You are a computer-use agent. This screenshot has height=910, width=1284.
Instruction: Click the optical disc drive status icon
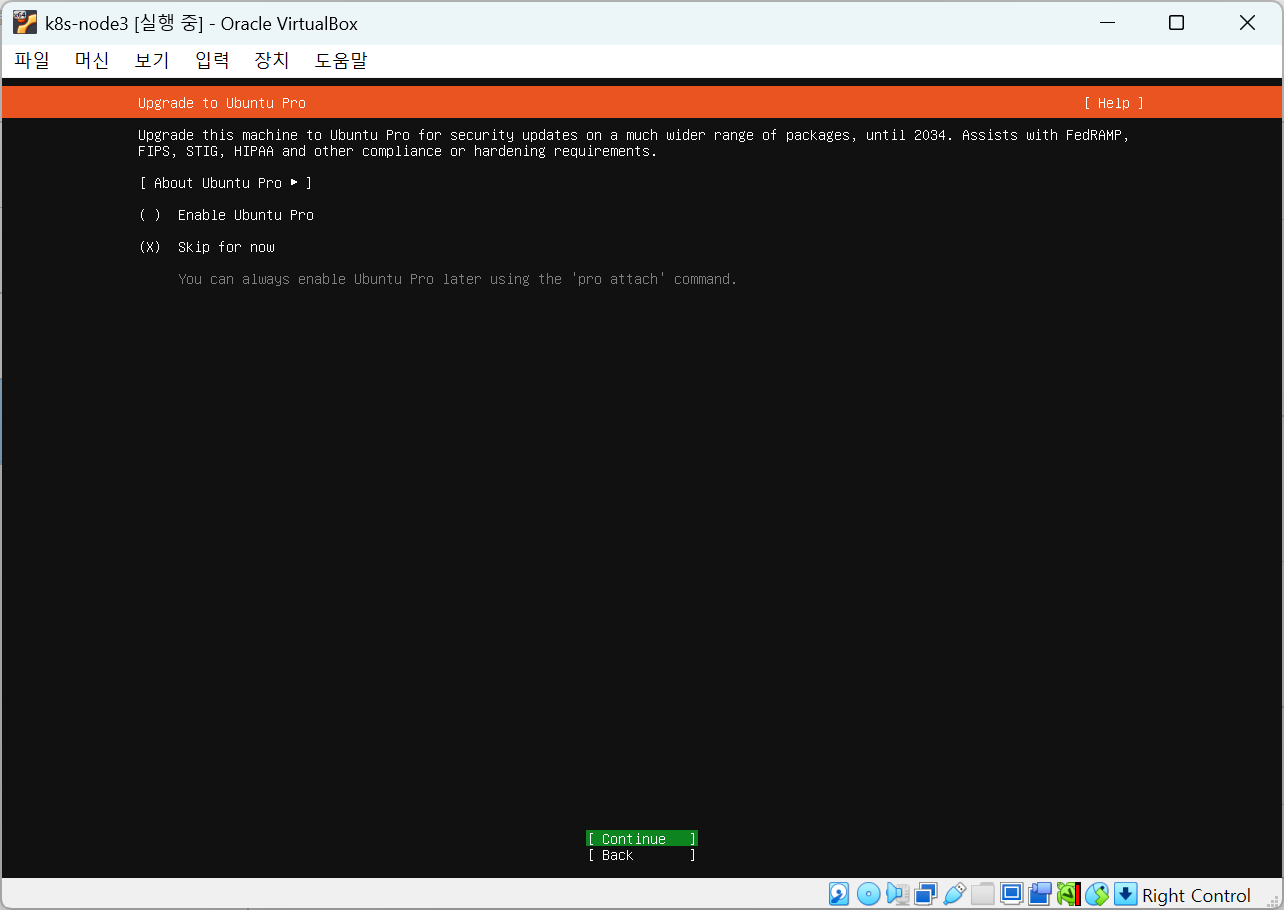pos(869,894)
